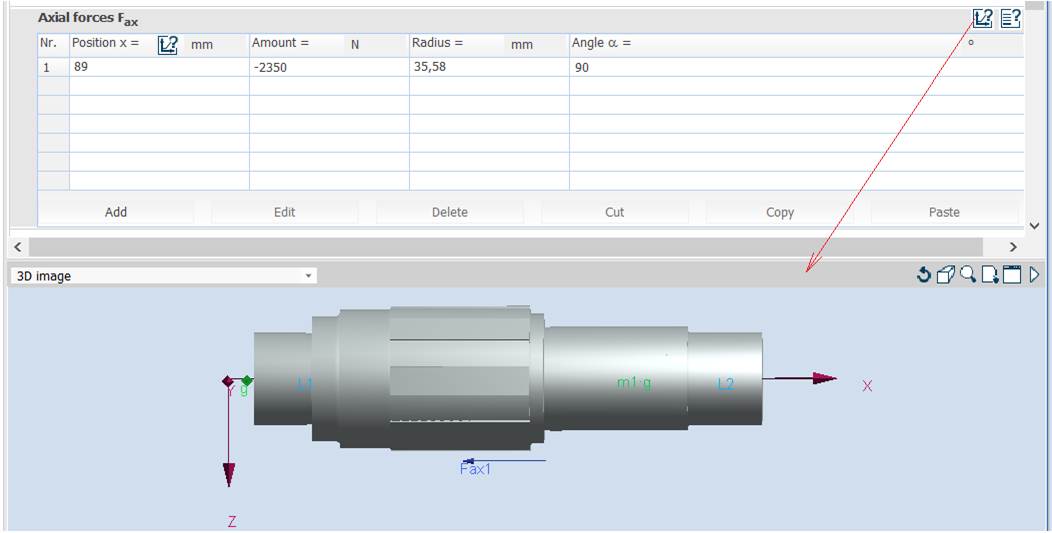
Task: Open the 3D image in separate window
Action: coord(1012,275)
